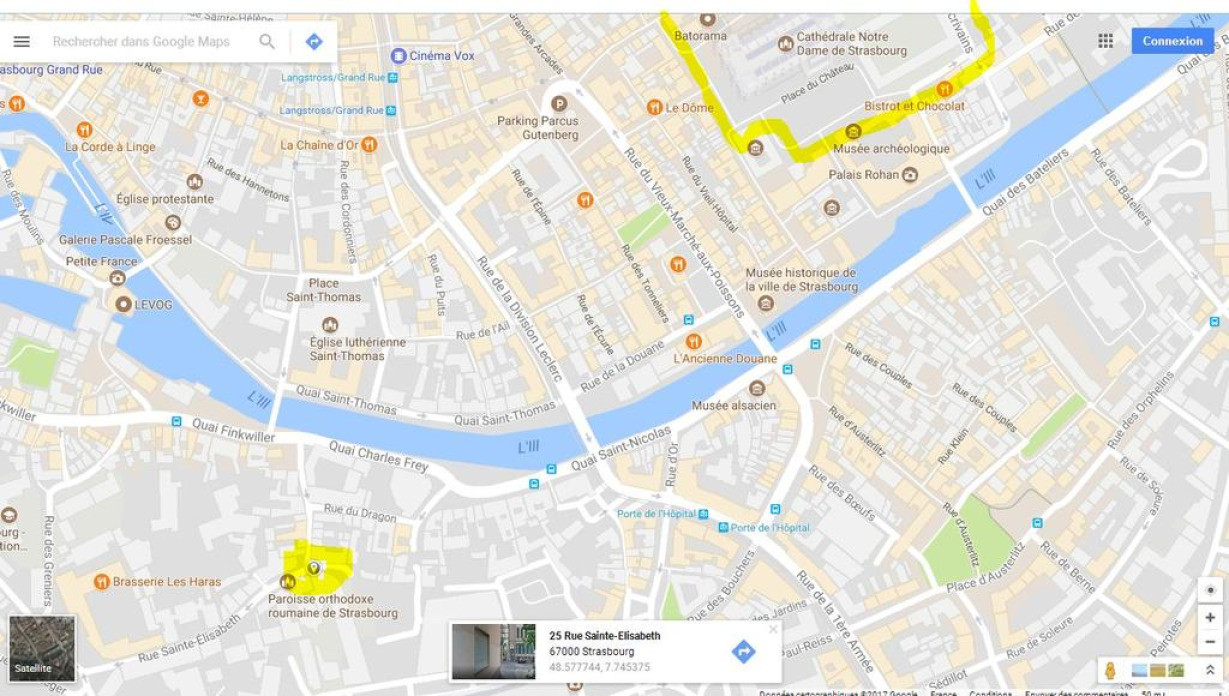Open the hamburger menu in search bar
1229x696 pixels.
click(x=21, y=42)
